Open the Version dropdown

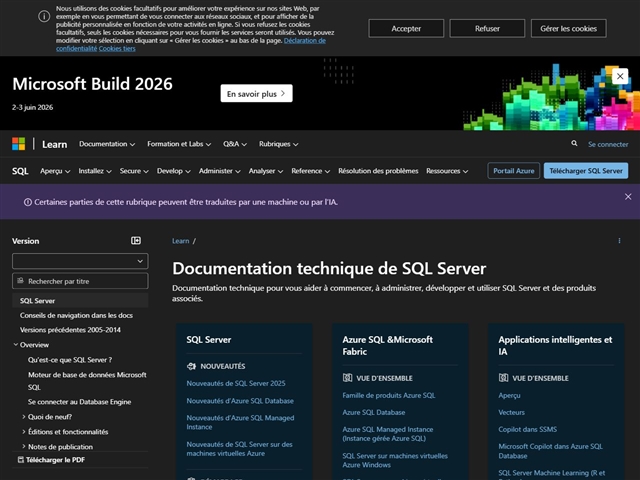[80, 261]
